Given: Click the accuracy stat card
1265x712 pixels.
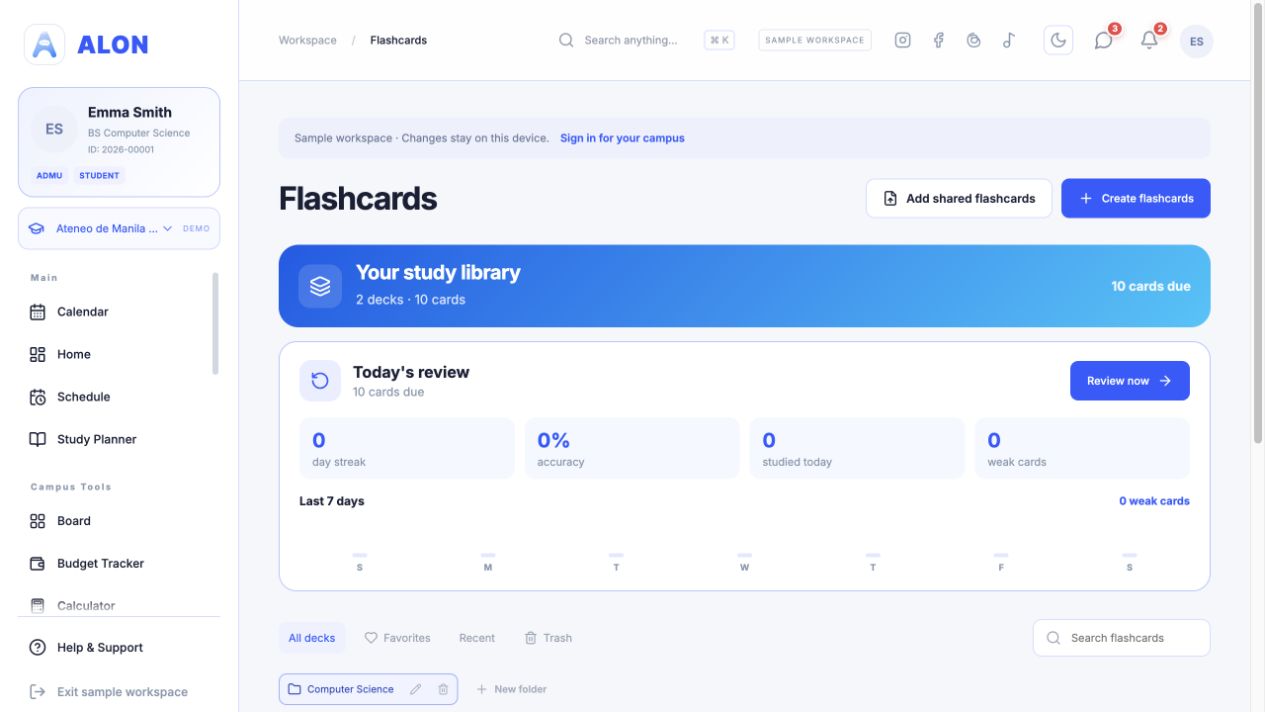Looking at the screenshot, I should [632, 448].
